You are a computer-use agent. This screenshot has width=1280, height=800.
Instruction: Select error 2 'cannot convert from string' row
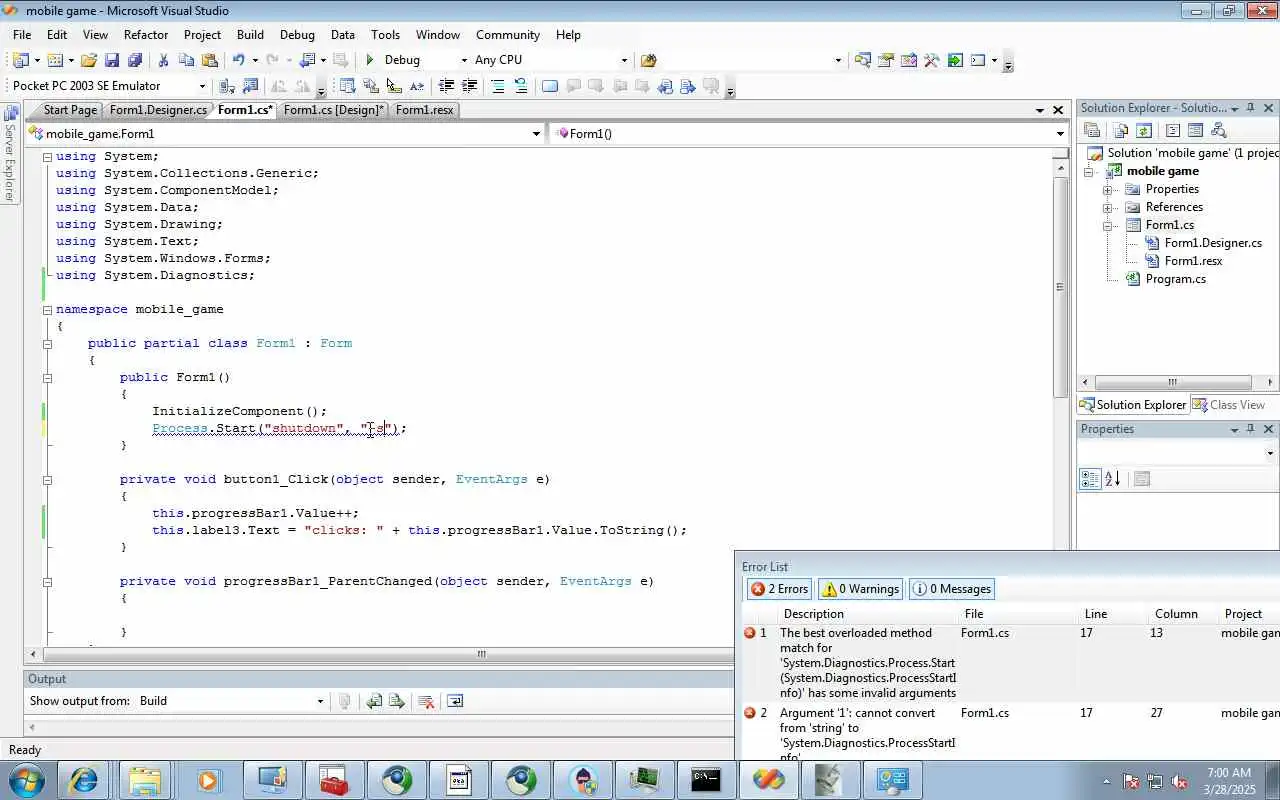[x=1007, y=733]
